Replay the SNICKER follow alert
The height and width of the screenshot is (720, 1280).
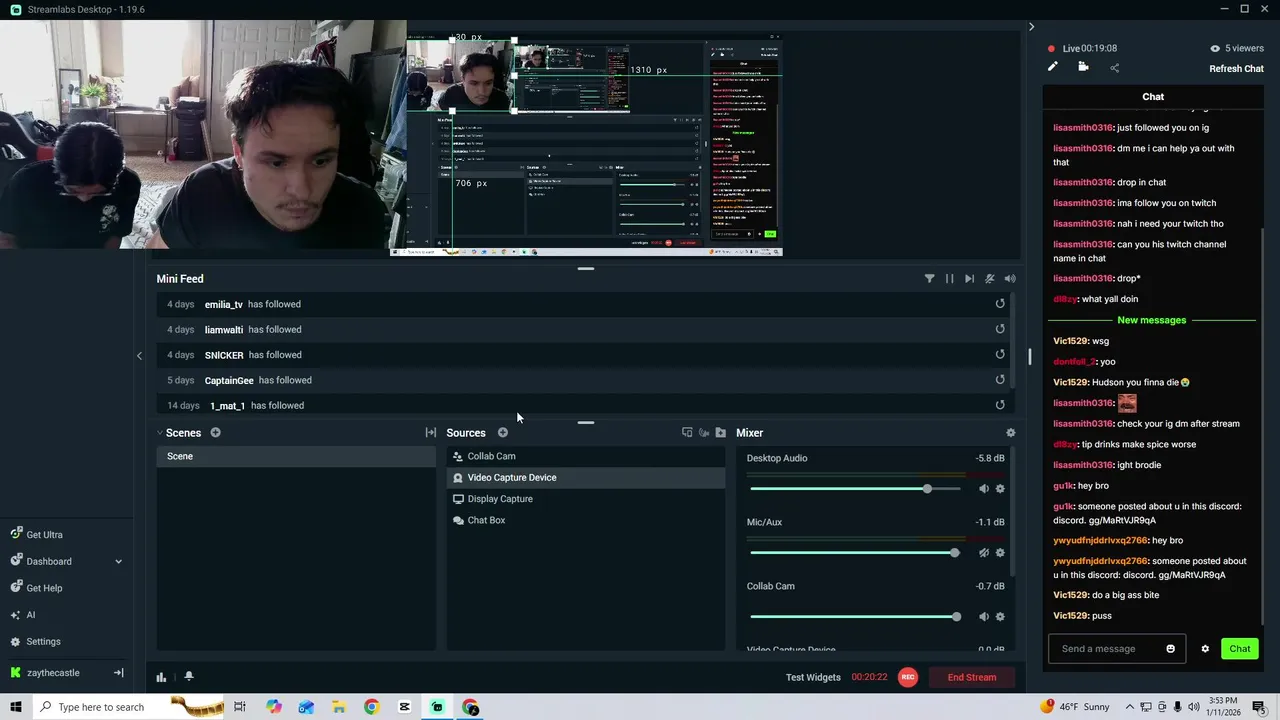tap(1000, 354)
